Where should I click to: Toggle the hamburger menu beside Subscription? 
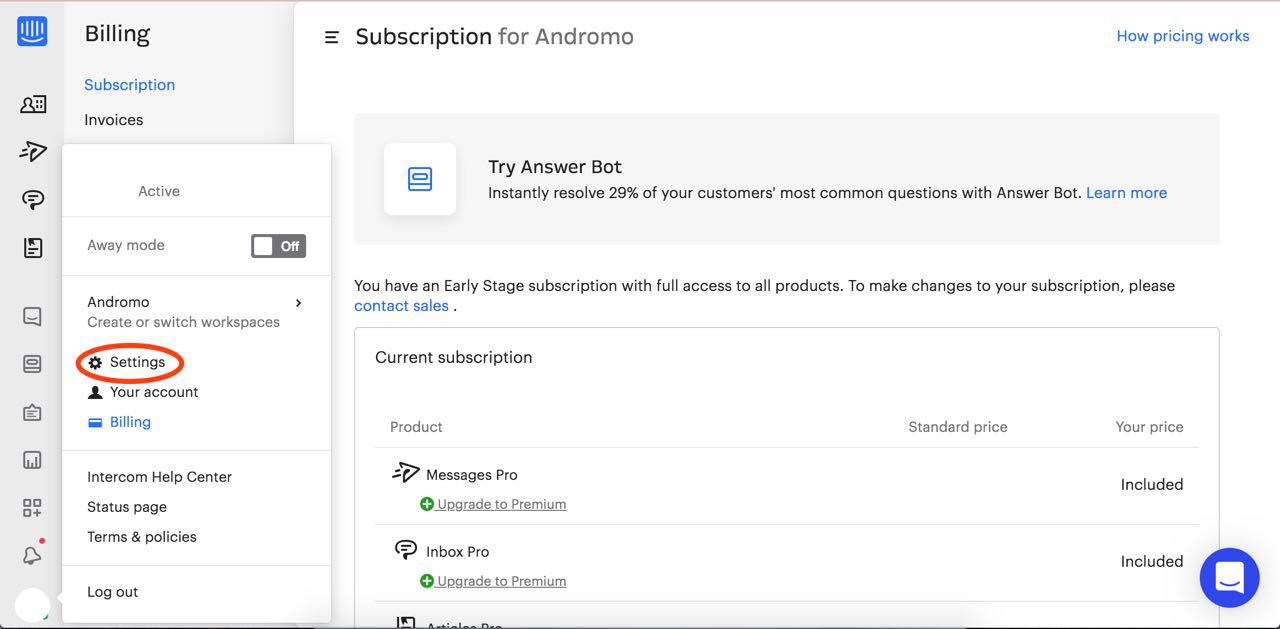[331, 38]
